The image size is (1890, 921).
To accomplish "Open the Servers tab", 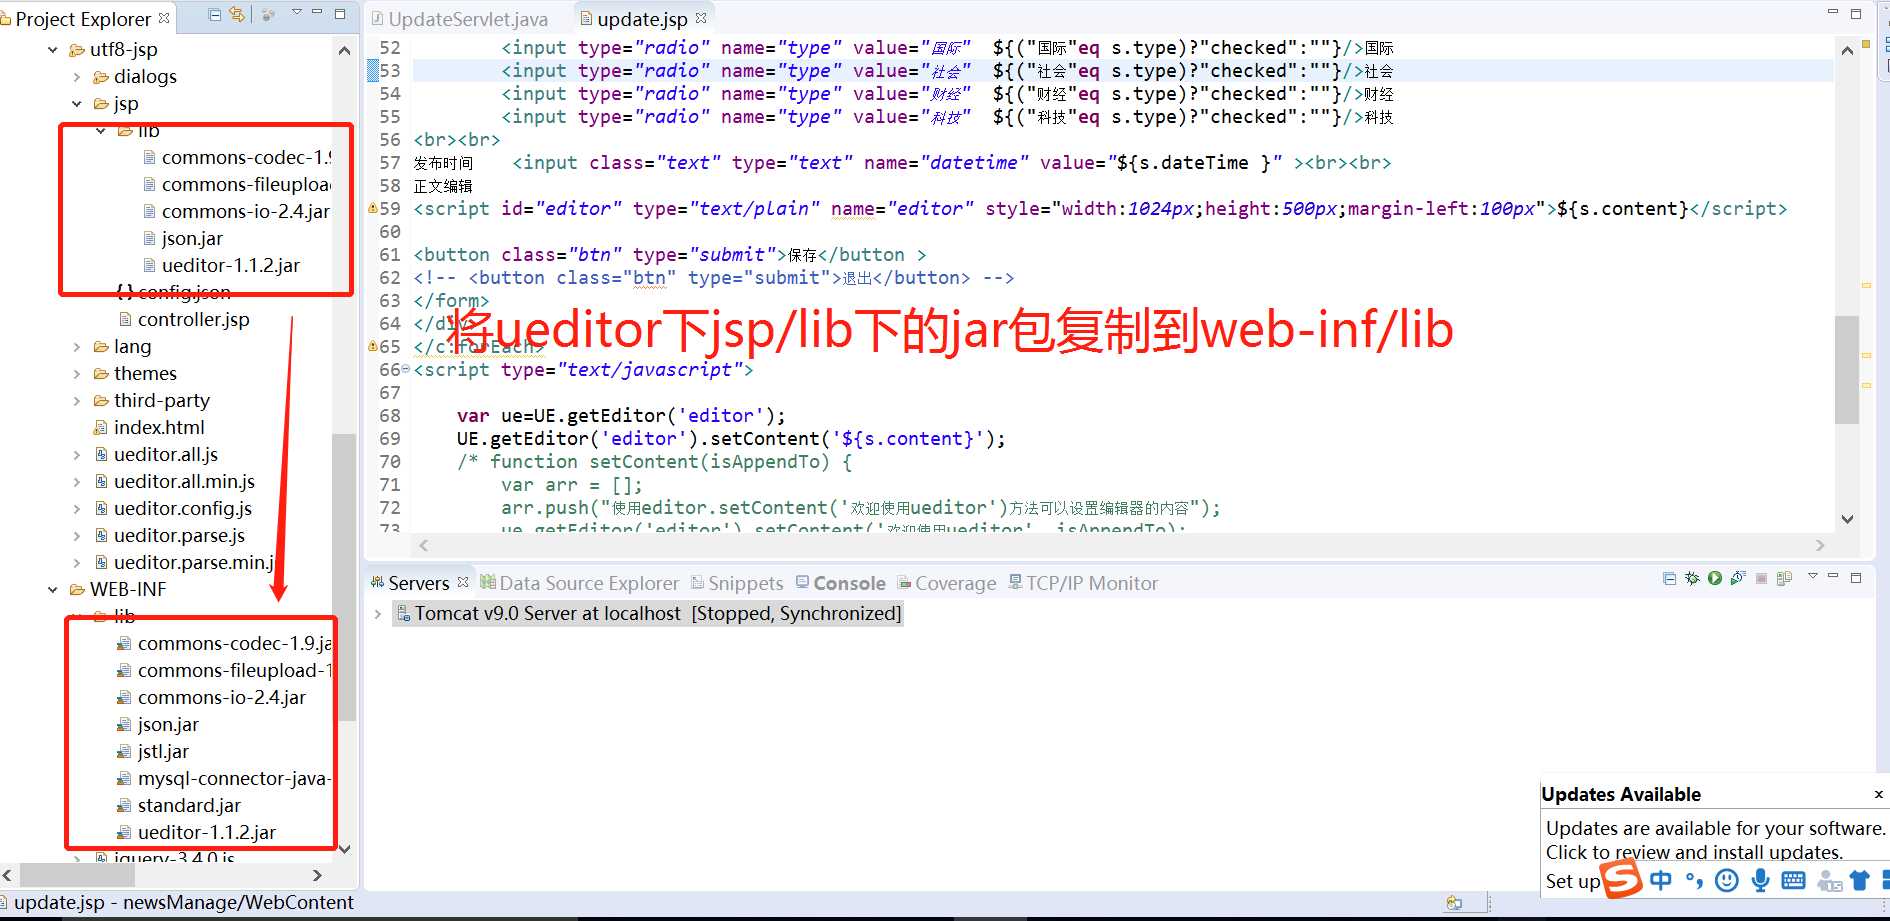I will [418, 583].
